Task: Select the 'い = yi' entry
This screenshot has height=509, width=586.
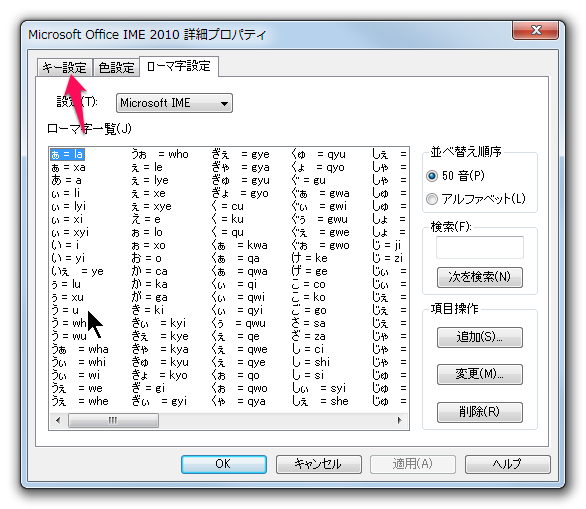Action: click(x=68, y=258)
